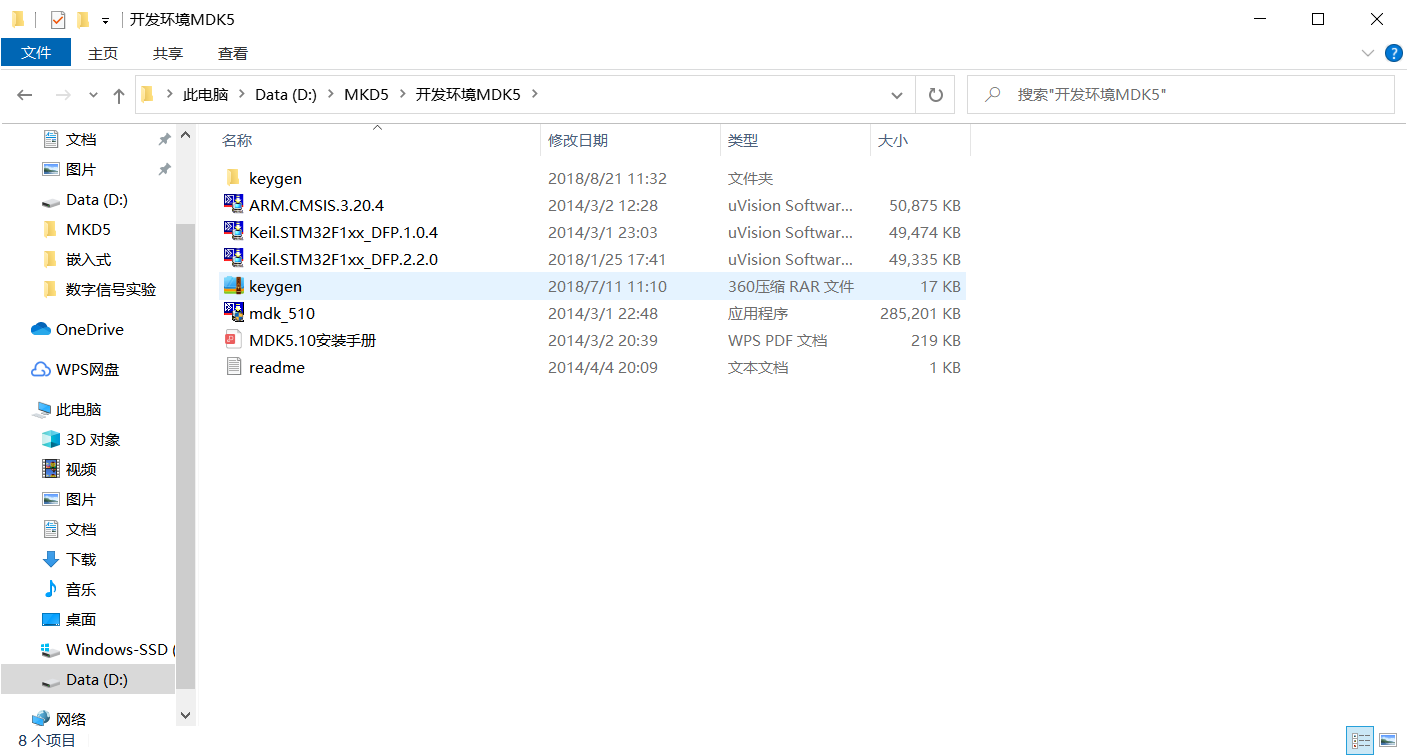Image resolution: width=1408 pixels, height=756 pixels.
Task: Switch to details view
Action: 1360,739
